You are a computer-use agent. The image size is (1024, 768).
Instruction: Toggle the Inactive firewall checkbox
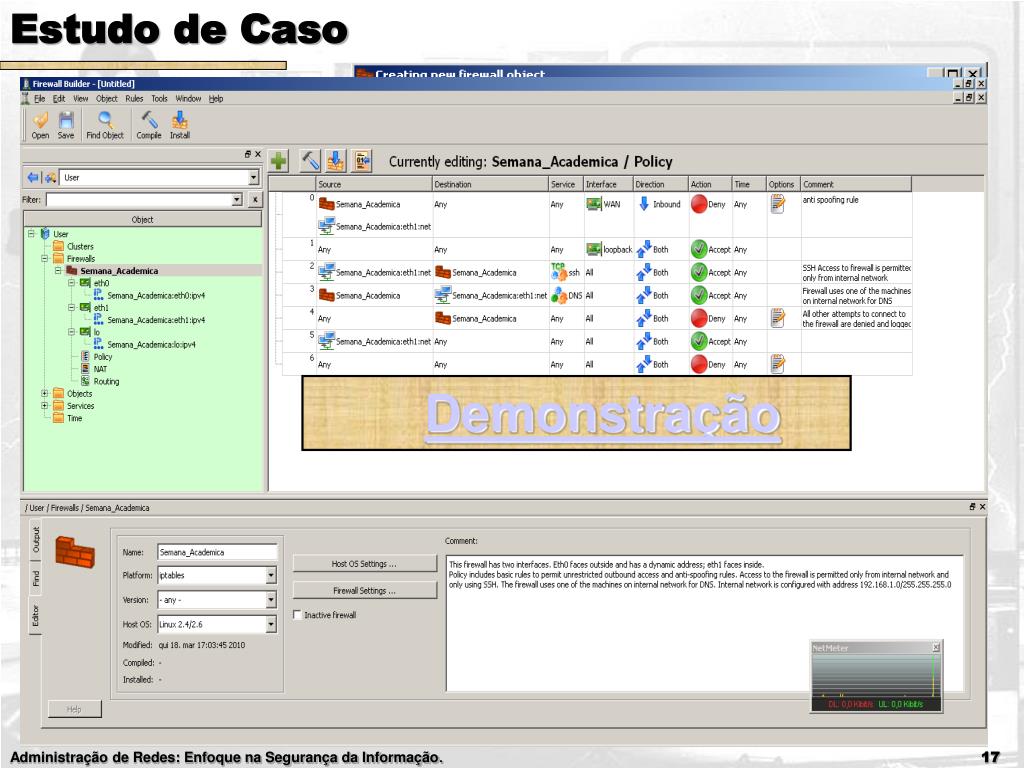point(297,615)
